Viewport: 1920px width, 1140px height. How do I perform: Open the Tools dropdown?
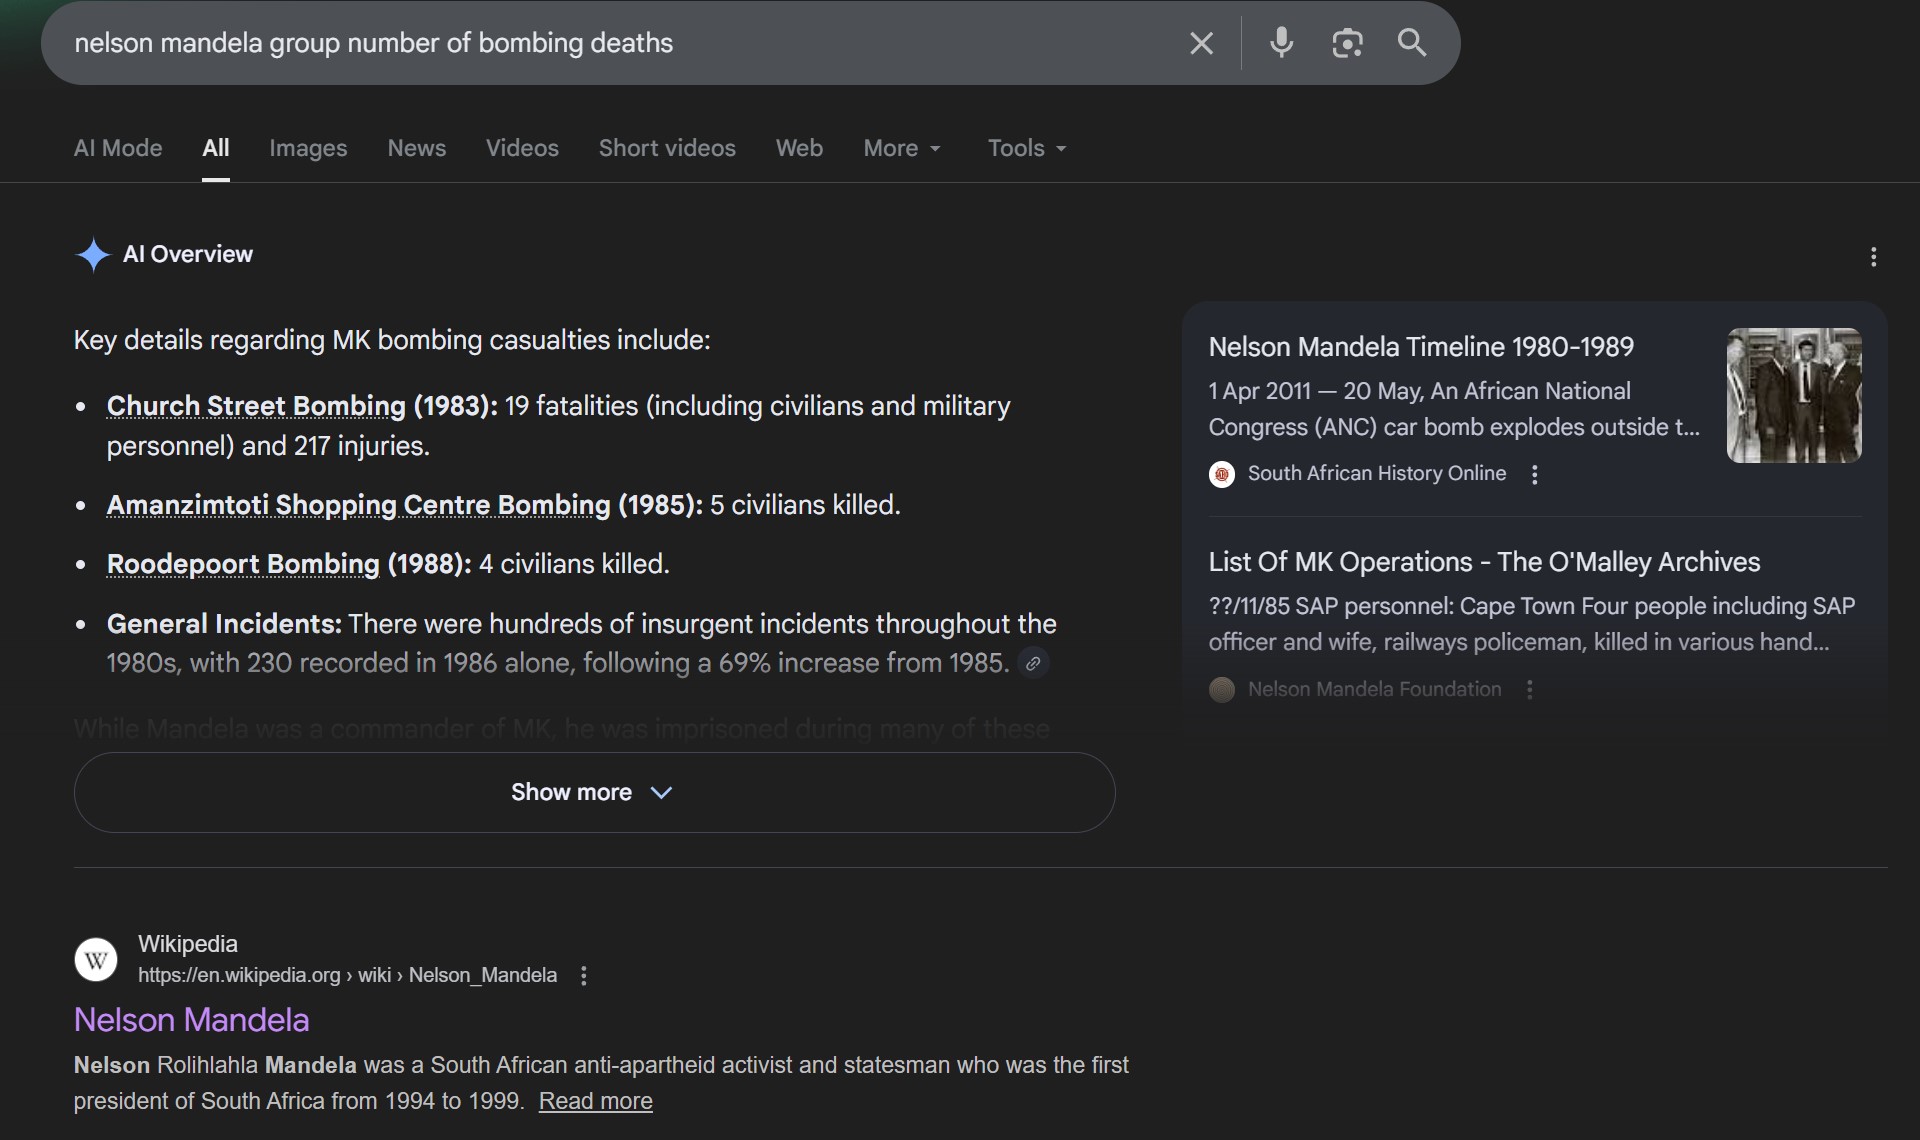tap(1026, 148)
